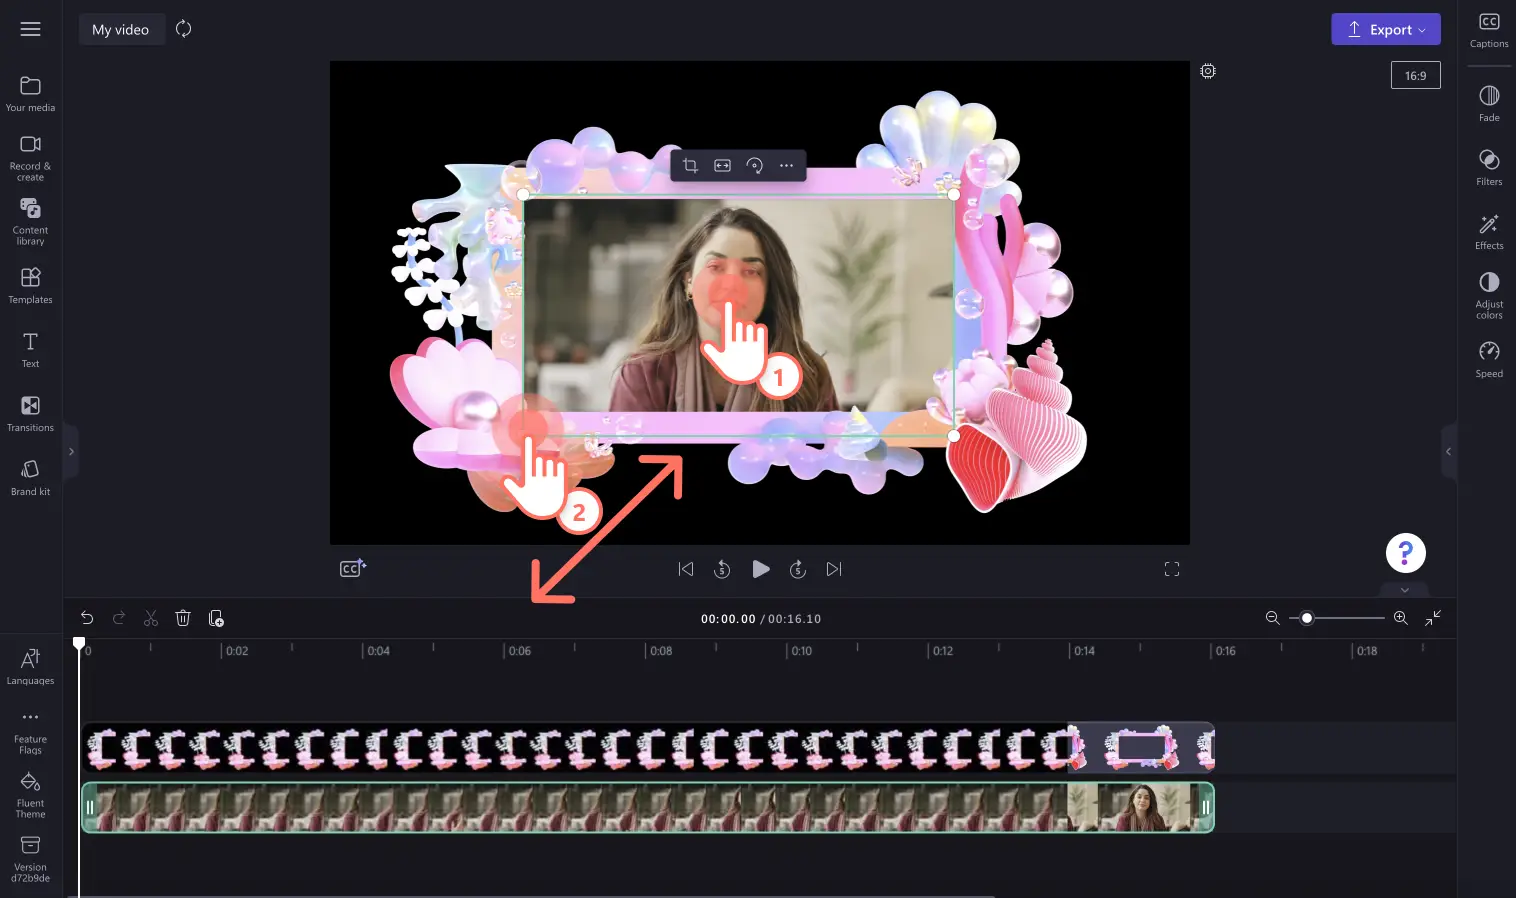Click the Rotate icon in floating toolbar
The width and height of the screenshot is (1516, 898).
coord(754,165)
